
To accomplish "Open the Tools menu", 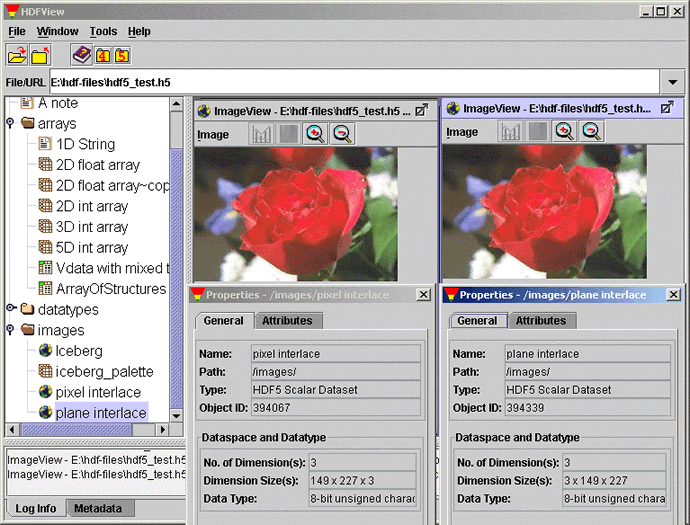I will (x=103, y=32).
